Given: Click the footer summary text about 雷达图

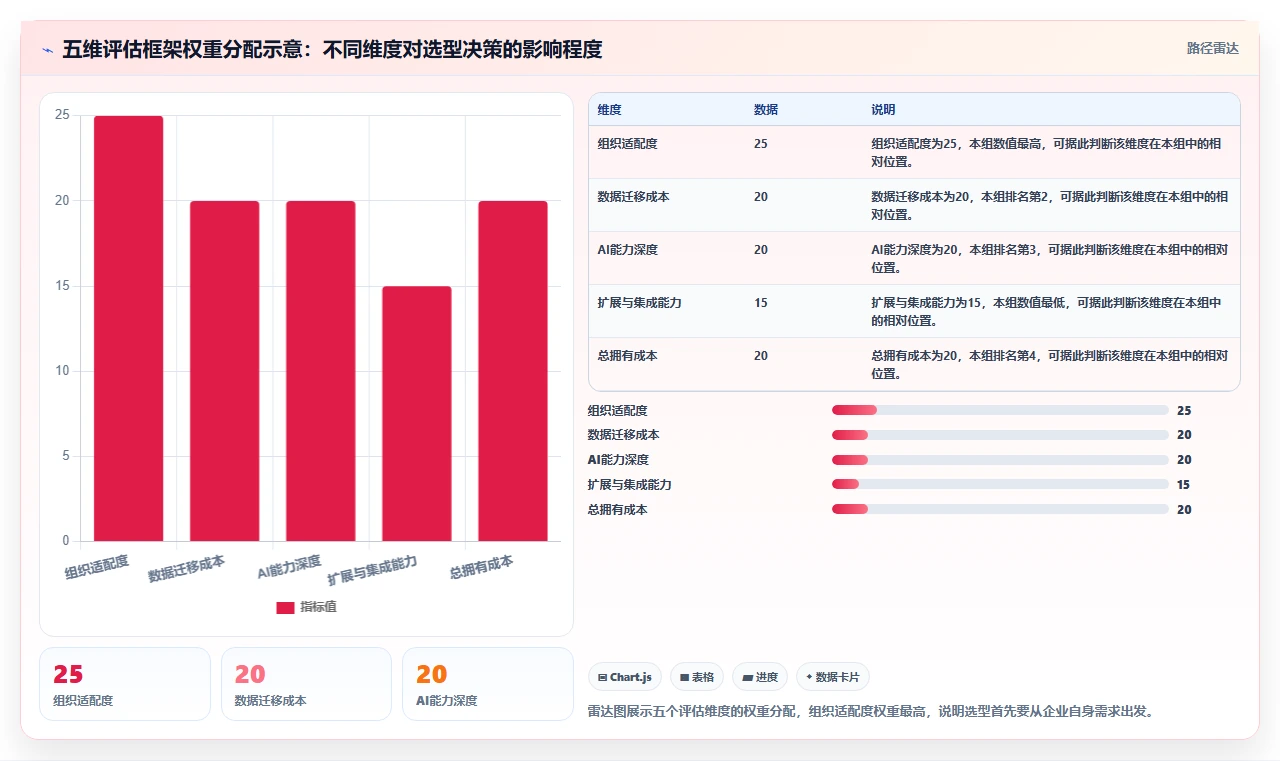Looking at the screenshot, I should [x=871, y=711].
